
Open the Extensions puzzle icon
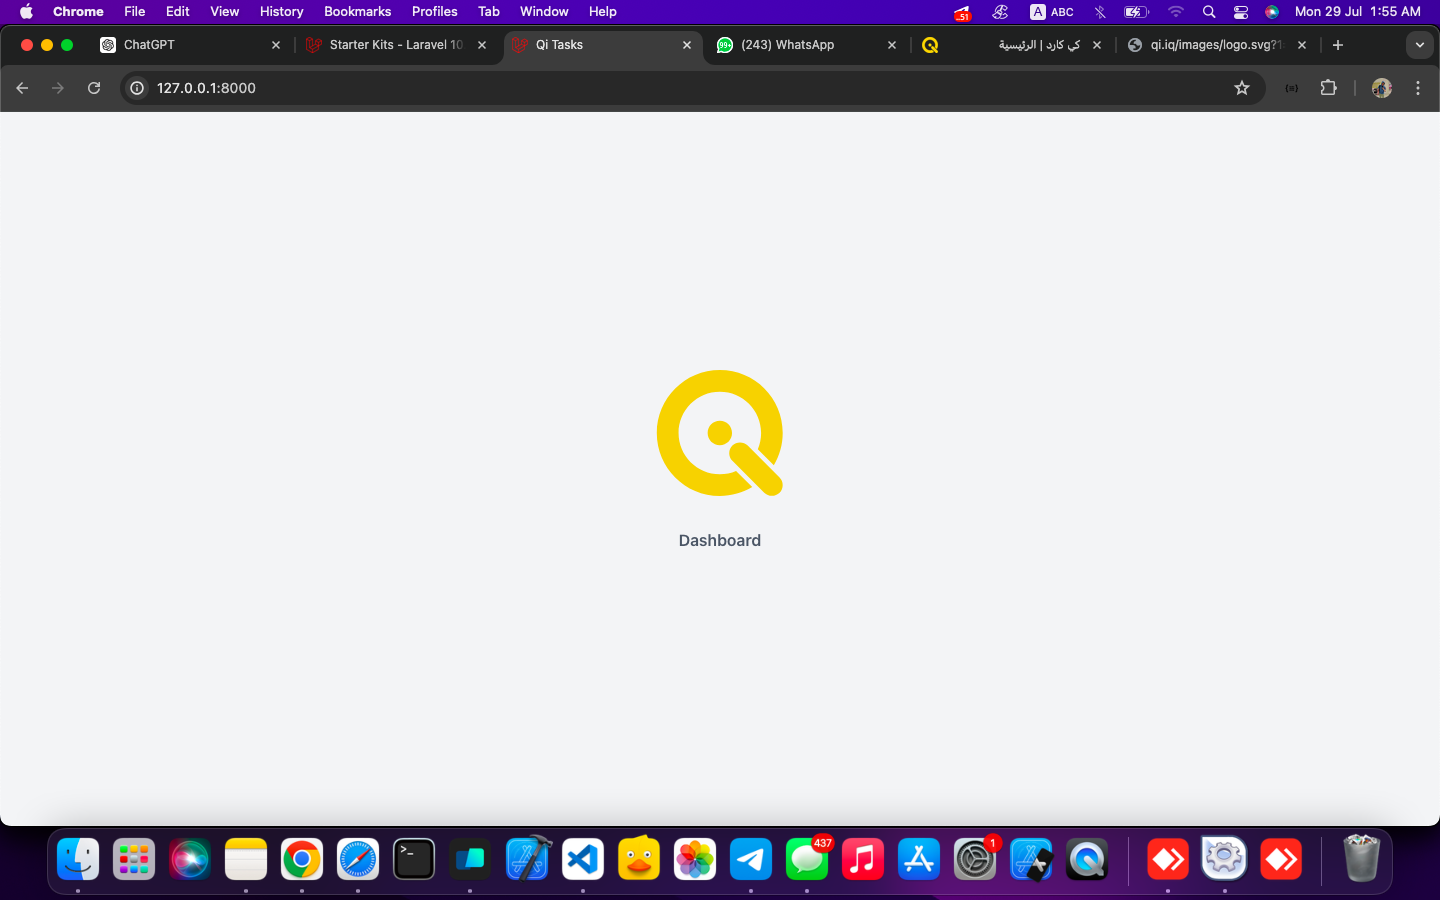[1328, 88]
